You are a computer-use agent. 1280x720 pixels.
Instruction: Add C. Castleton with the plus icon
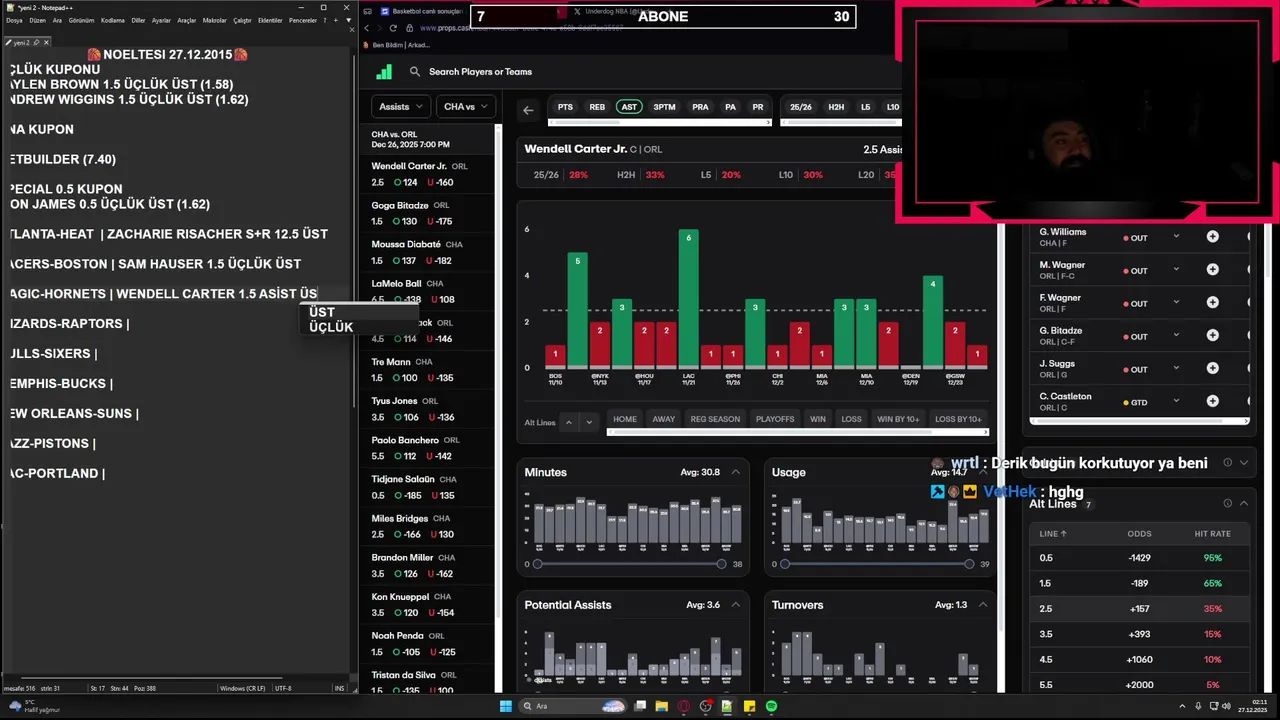[x=1212, y=402]
